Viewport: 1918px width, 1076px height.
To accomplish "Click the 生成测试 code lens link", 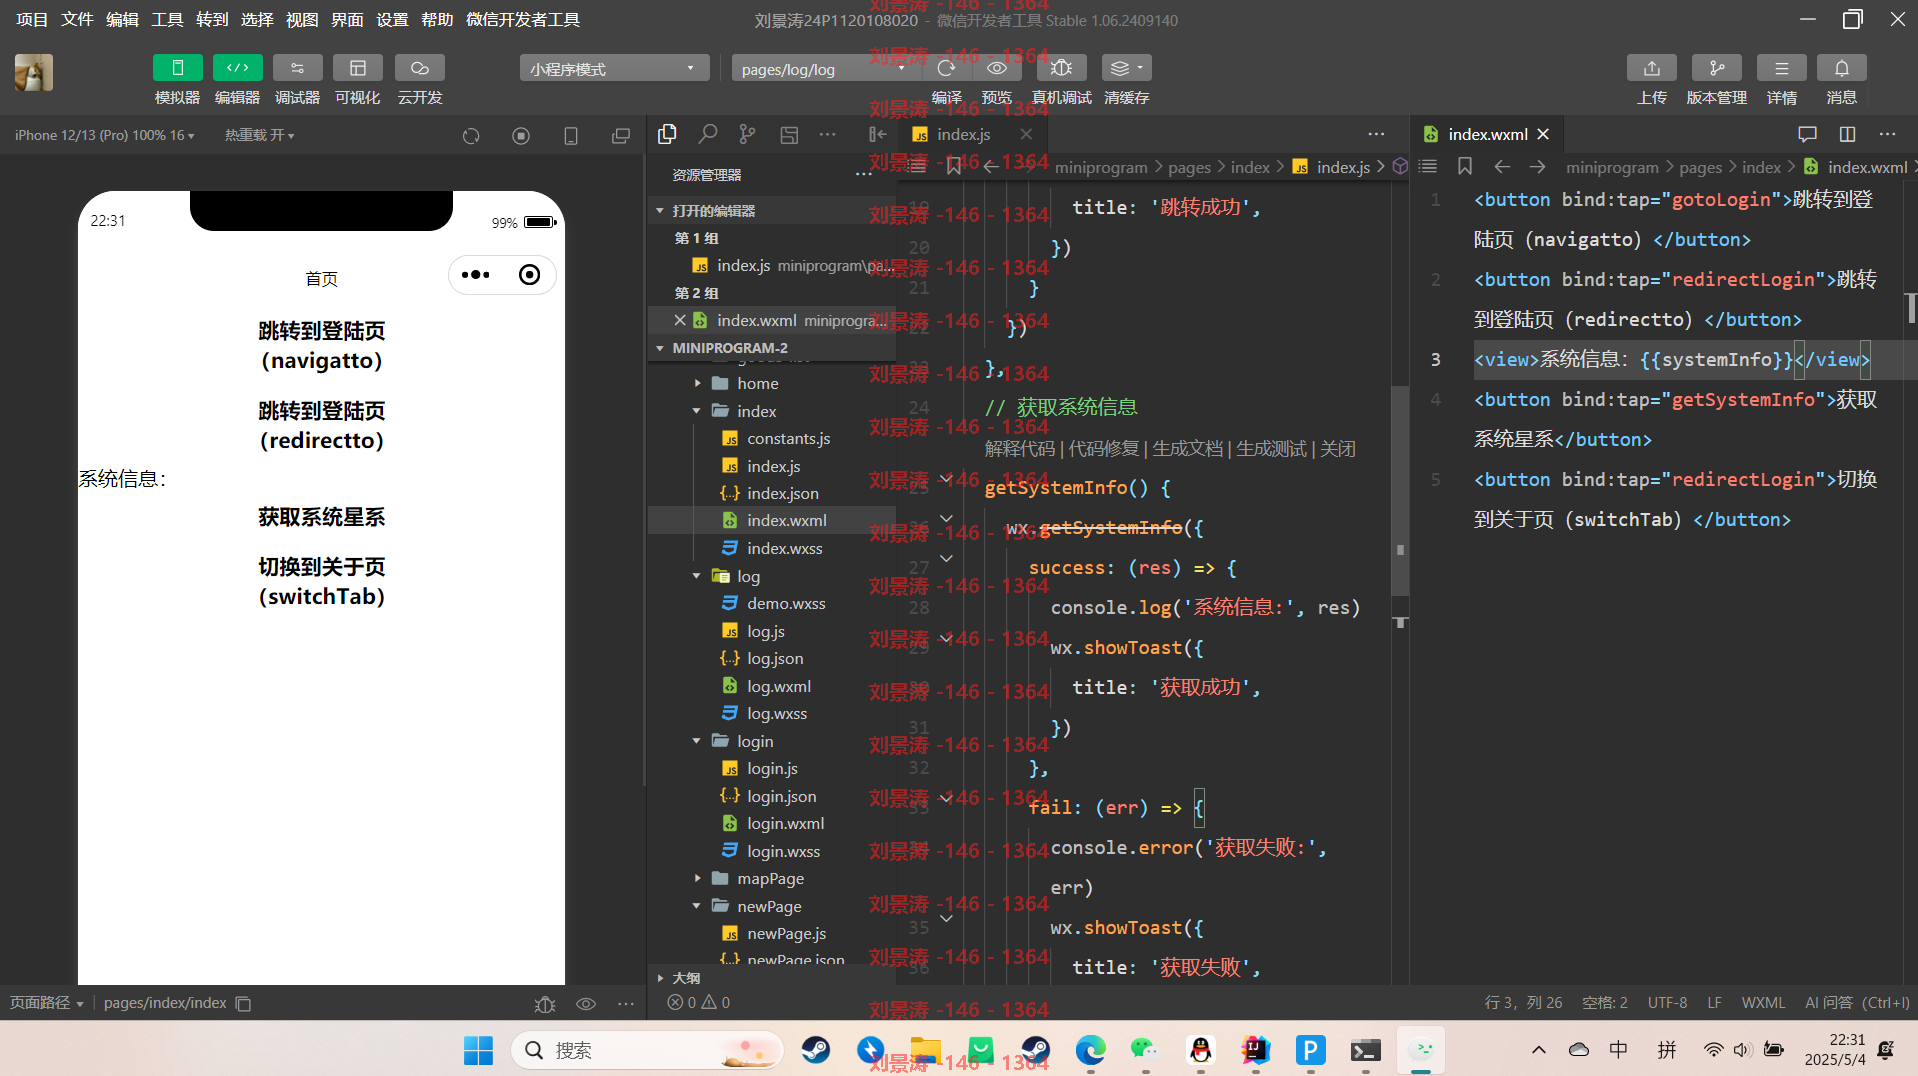I will coord(1271,449).
